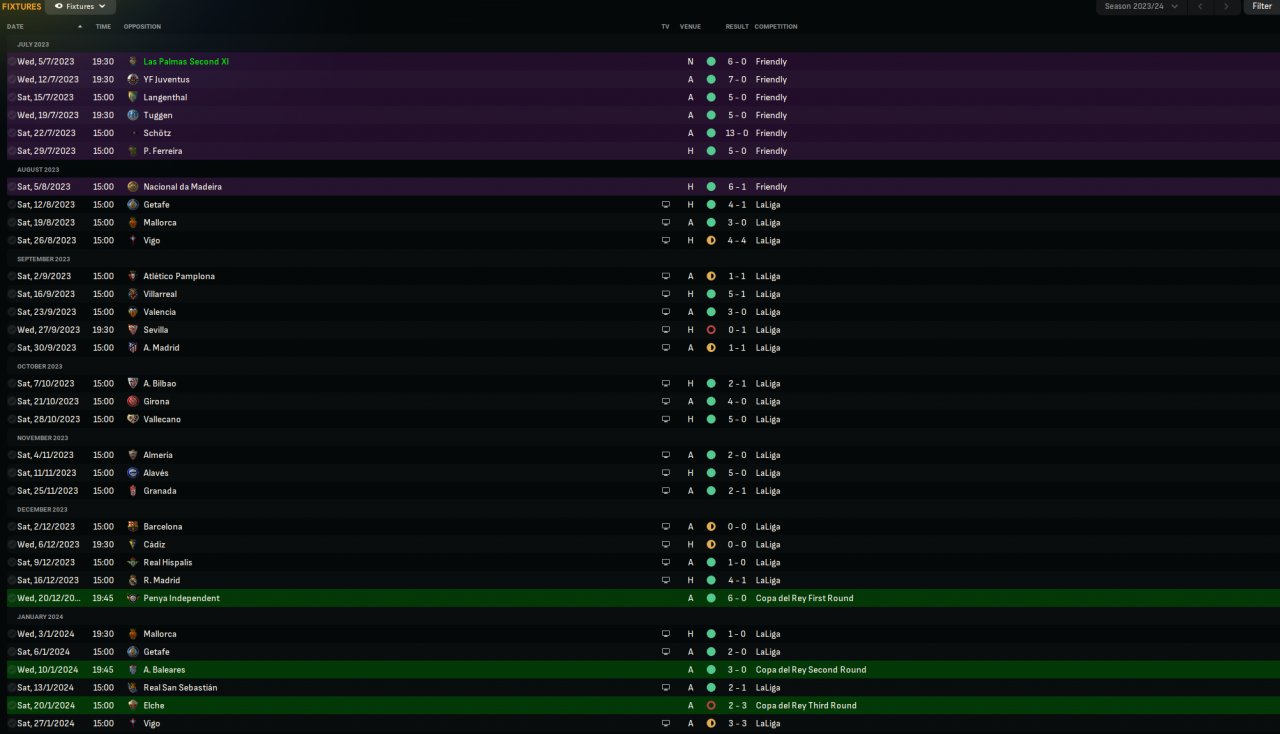Screen dimensions: 1280x734
Task: Click the red loss indicator on Sevilla row
Action: tap(711, 330)
